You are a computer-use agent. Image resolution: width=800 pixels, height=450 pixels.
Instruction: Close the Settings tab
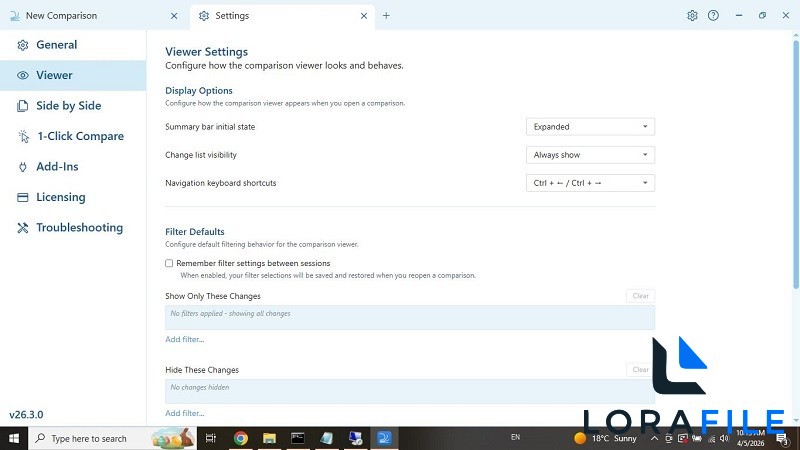(x=364, y=16)
